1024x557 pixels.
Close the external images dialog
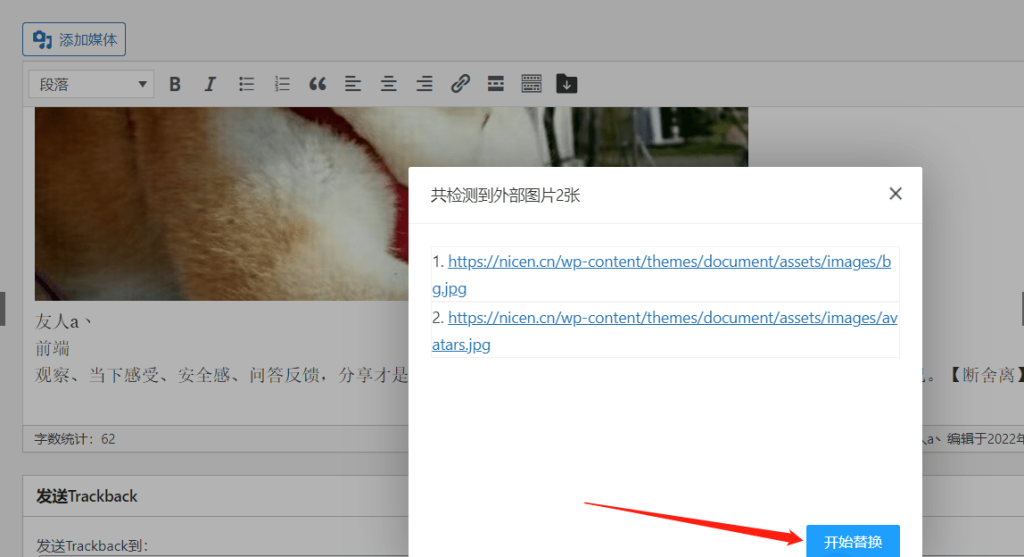tap(895, 194)
